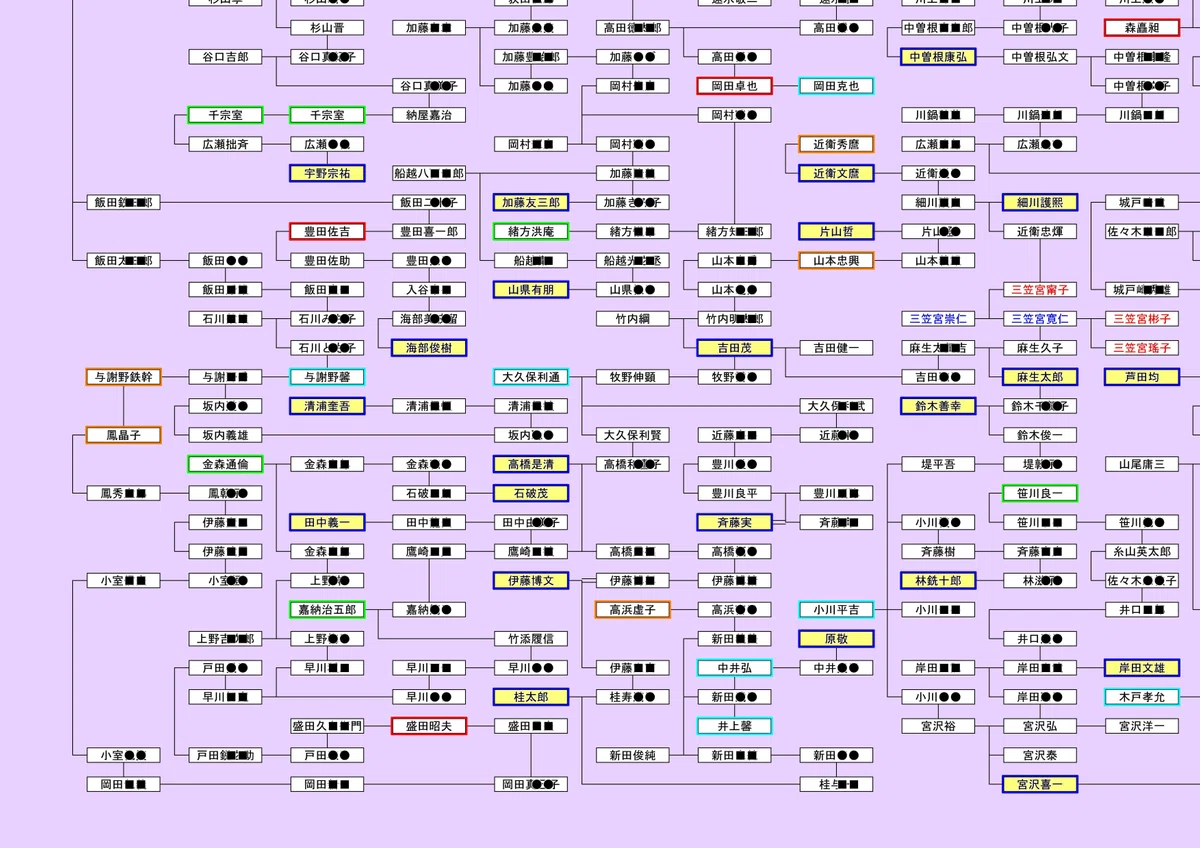Open the 山県有朋 entry
The width and height of the screenshot is (1200, 848).
tap(531, 289)
